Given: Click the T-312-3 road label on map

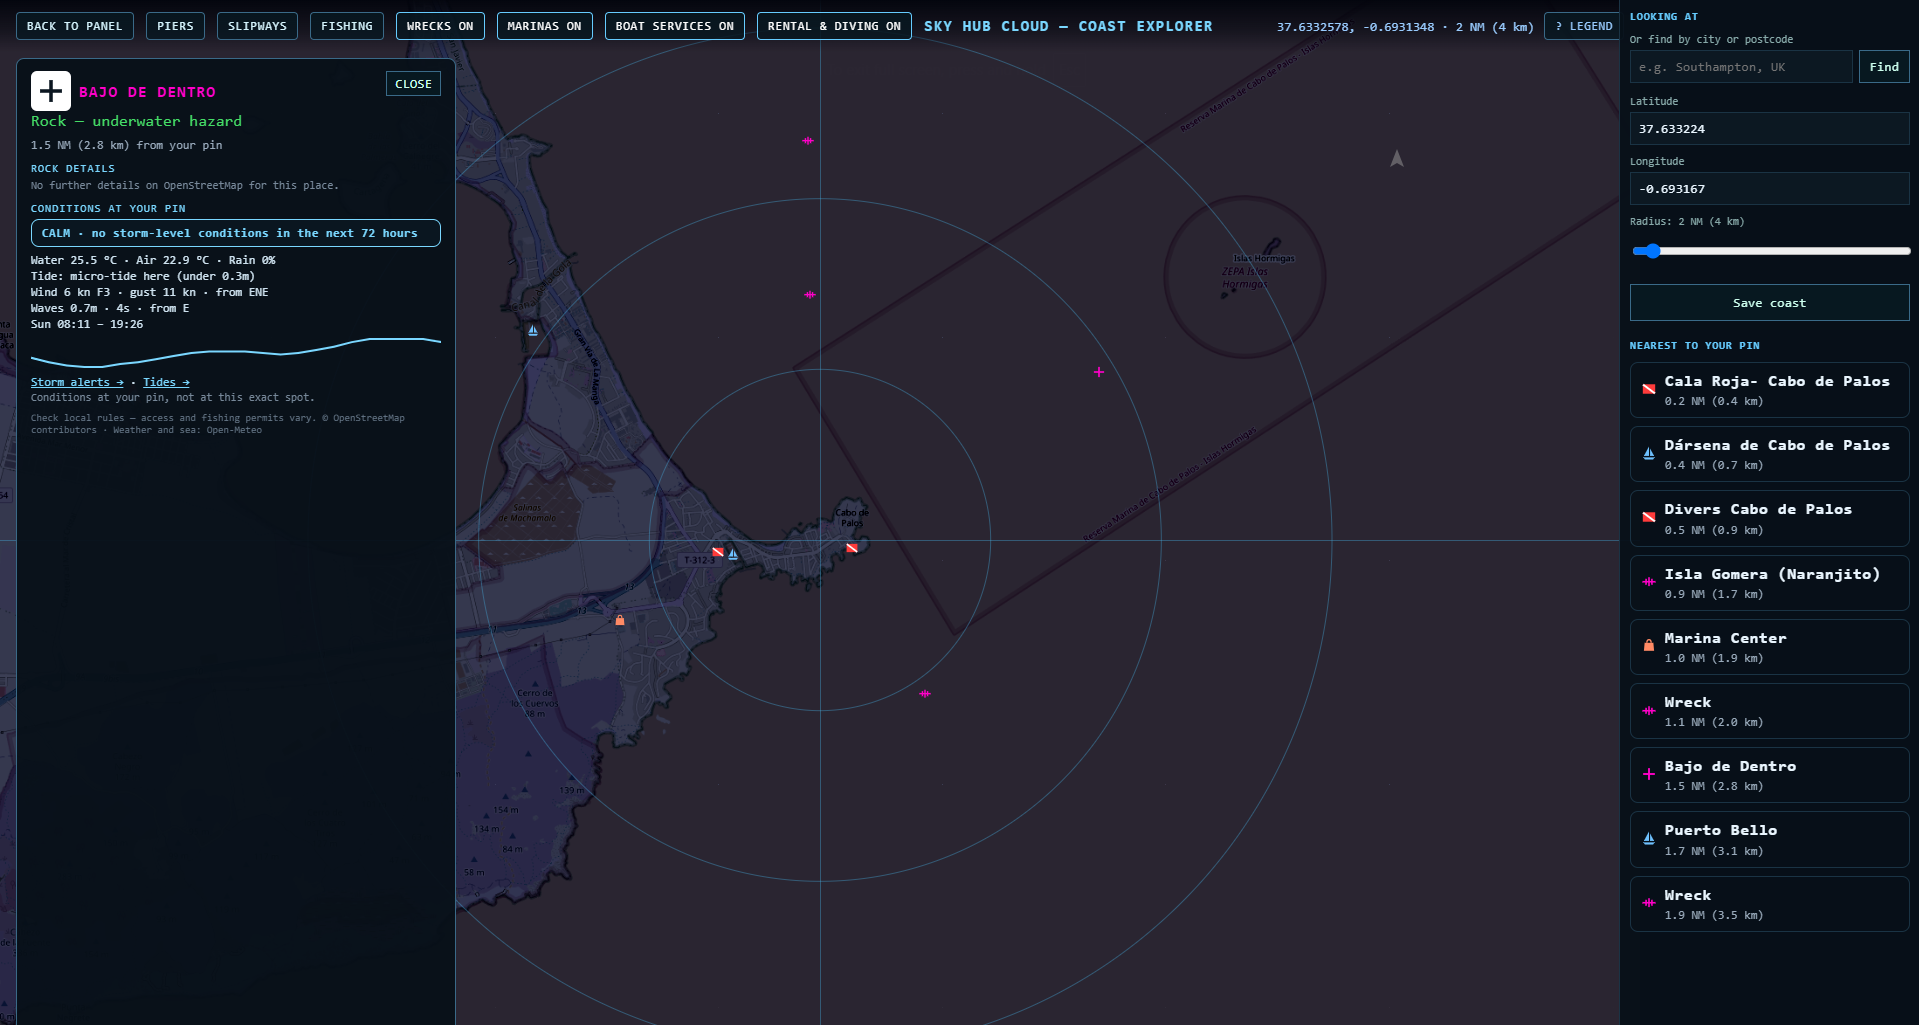Looking at the screenshot, I should pos(699,560).
